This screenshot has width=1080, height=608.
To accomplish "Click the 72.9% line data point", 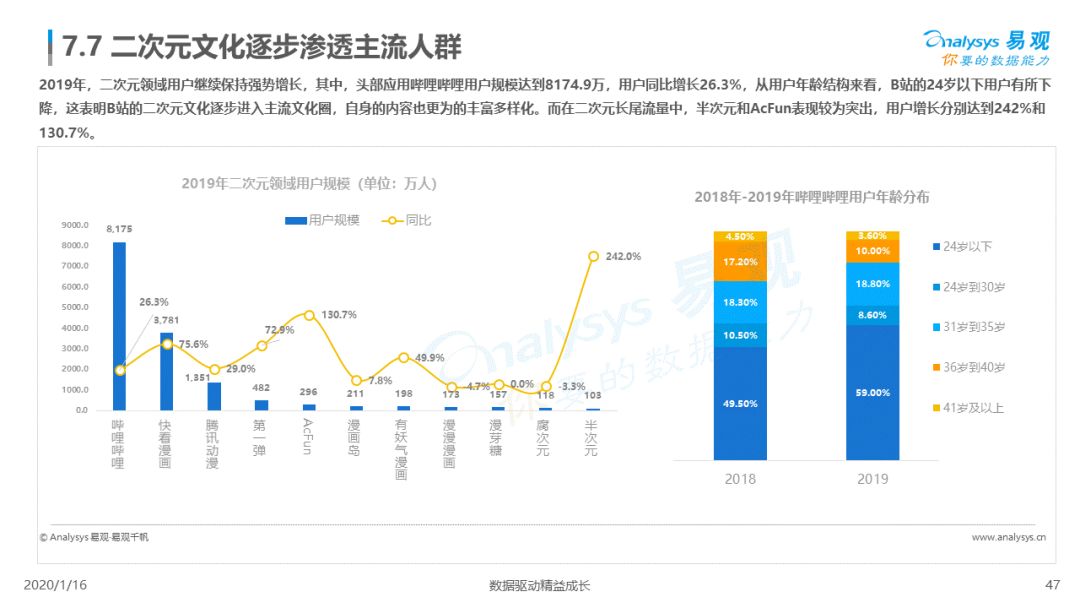I will coord(262,346).
